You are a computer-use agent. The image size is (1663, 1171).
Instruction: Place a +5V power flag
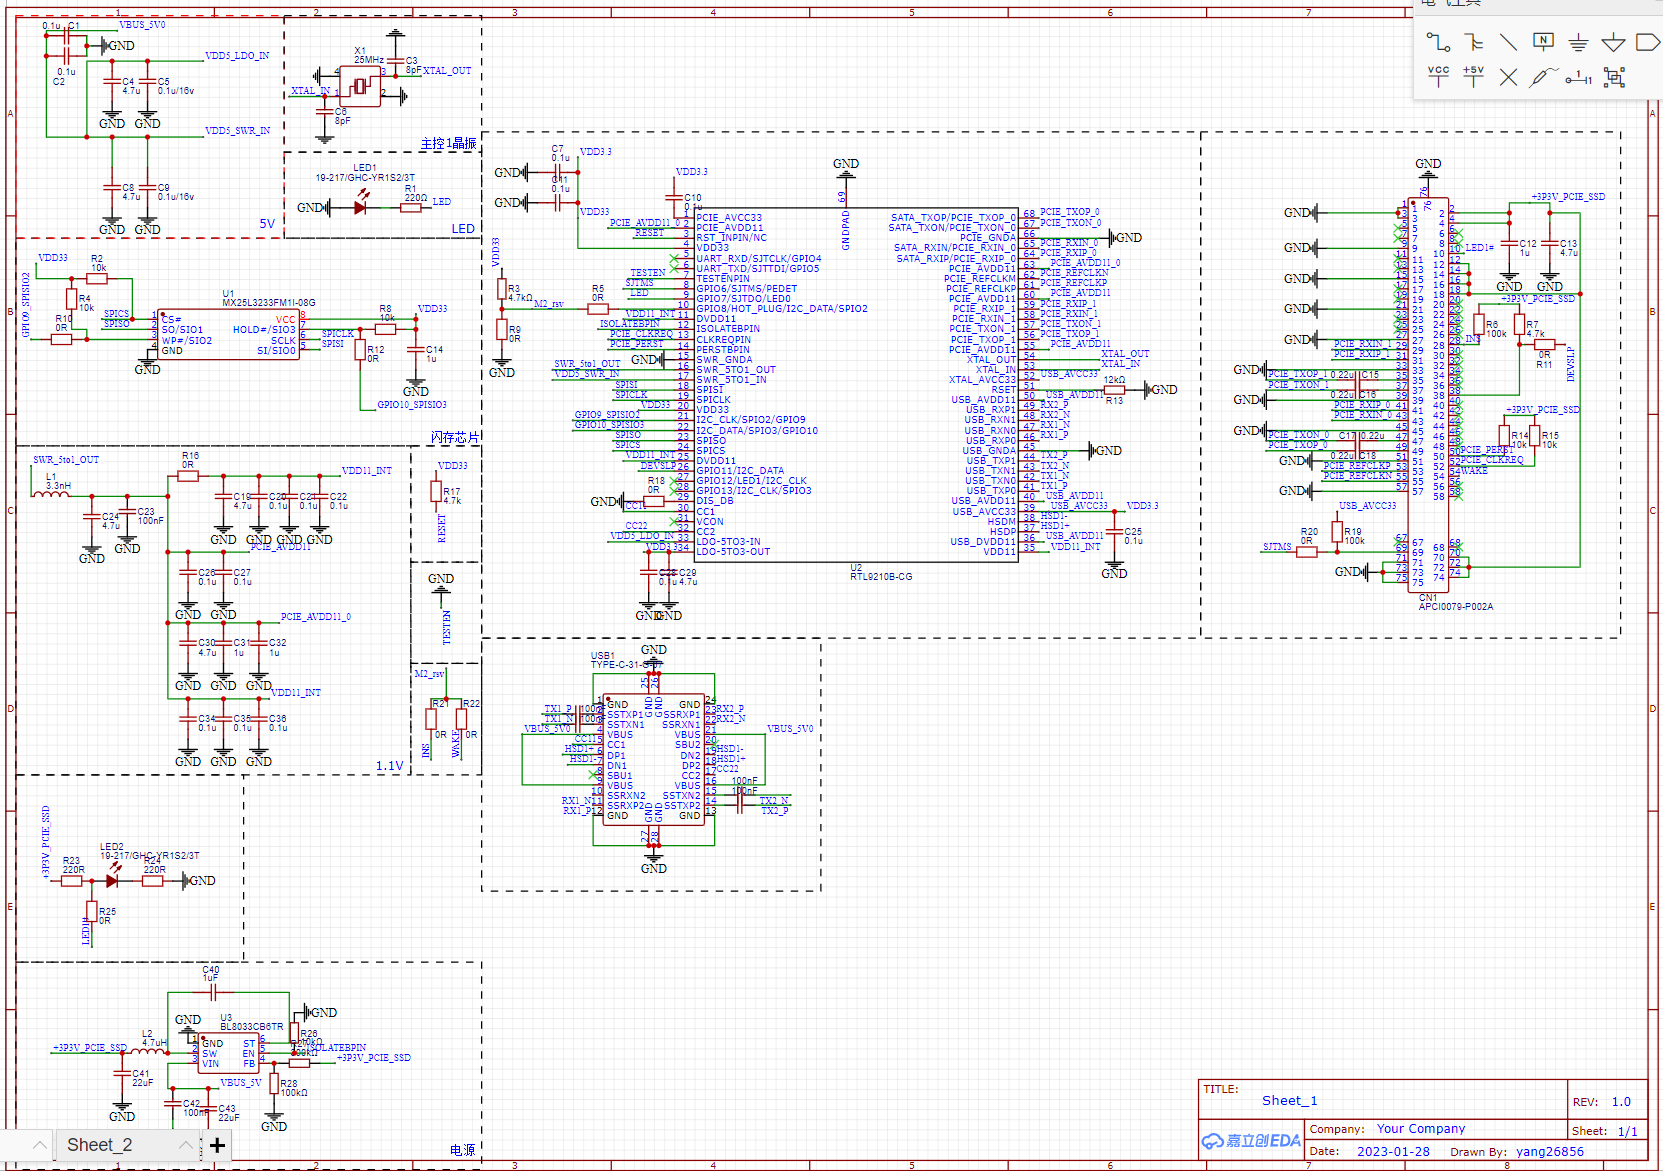coord(1473,77)
